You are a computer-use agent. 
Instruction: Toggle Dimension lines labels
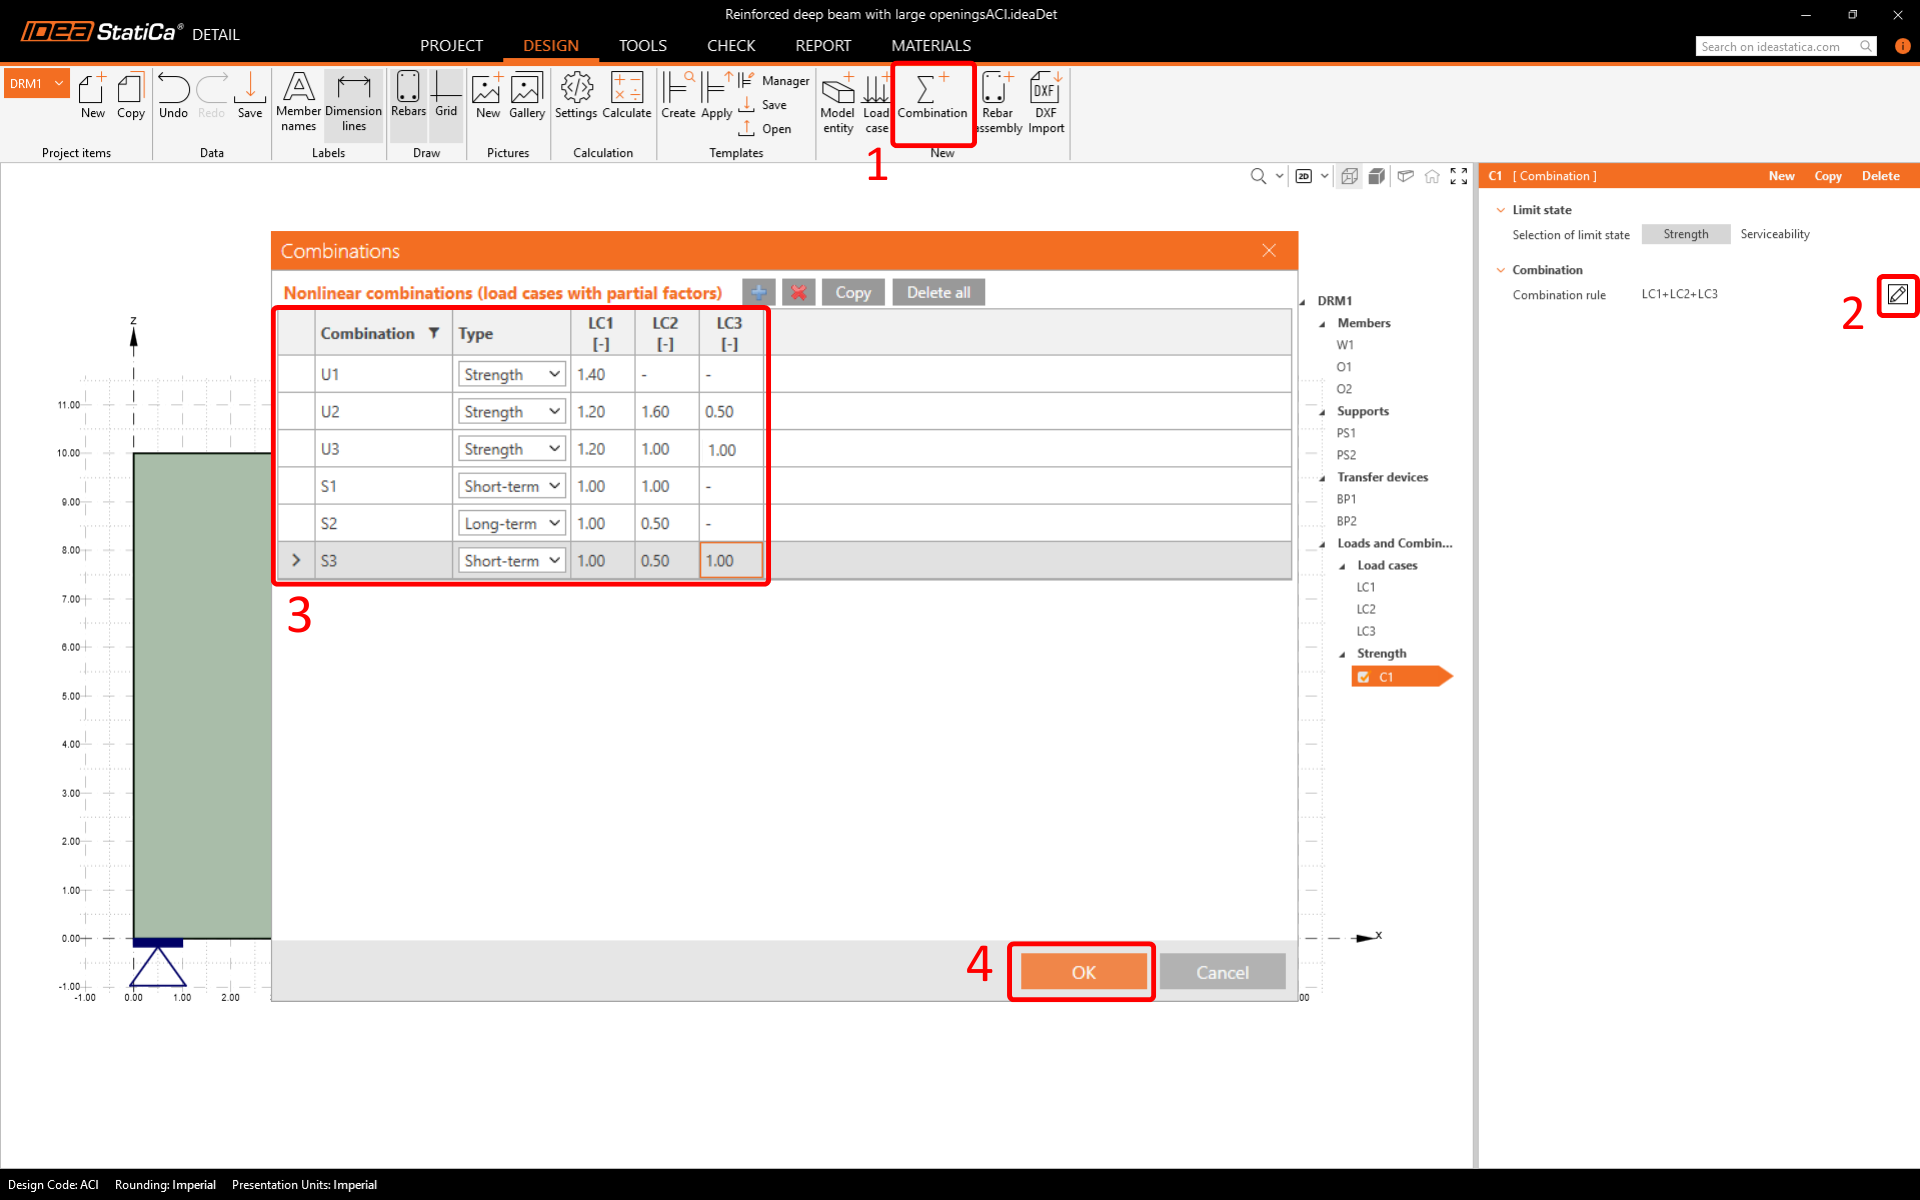tap(353, 101)
